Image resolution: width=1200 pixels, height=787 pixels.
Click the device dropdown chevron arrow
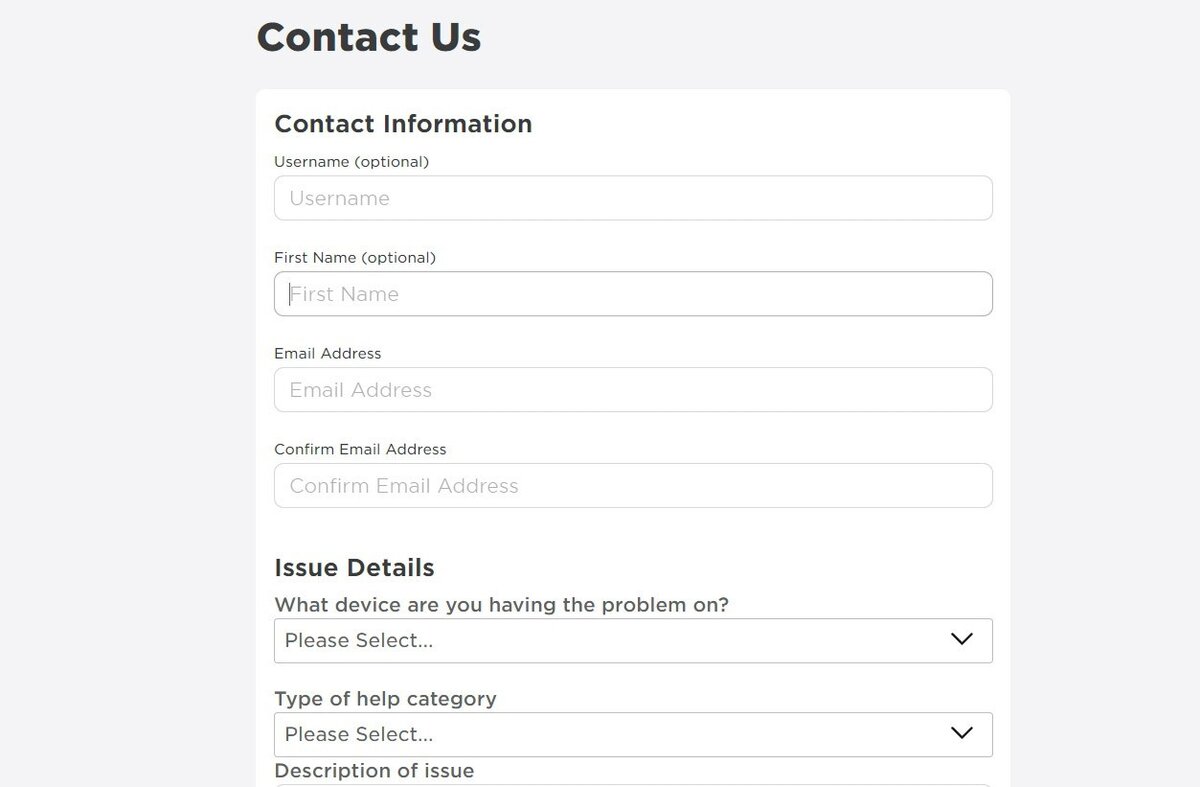coord(961,640)
